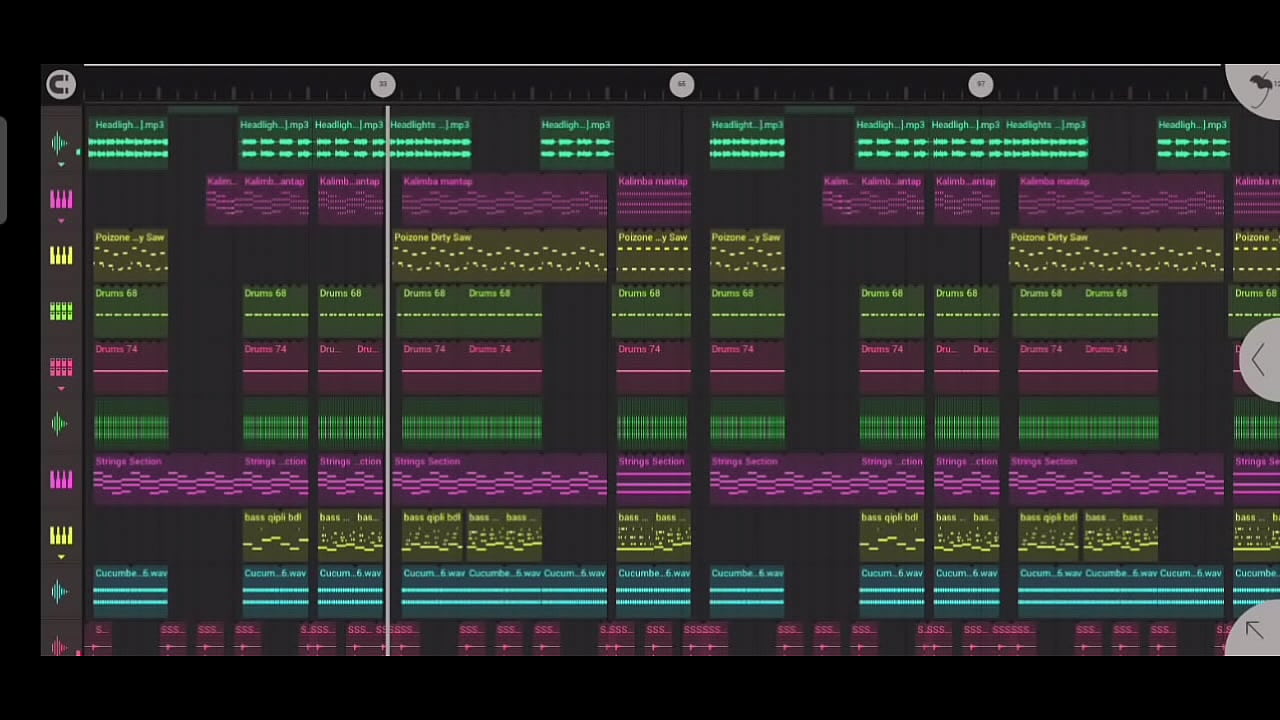Select the yellow Poizone Dirty Saw track icon
Screen dimensions: 1280x720
[x=61, y=256]
